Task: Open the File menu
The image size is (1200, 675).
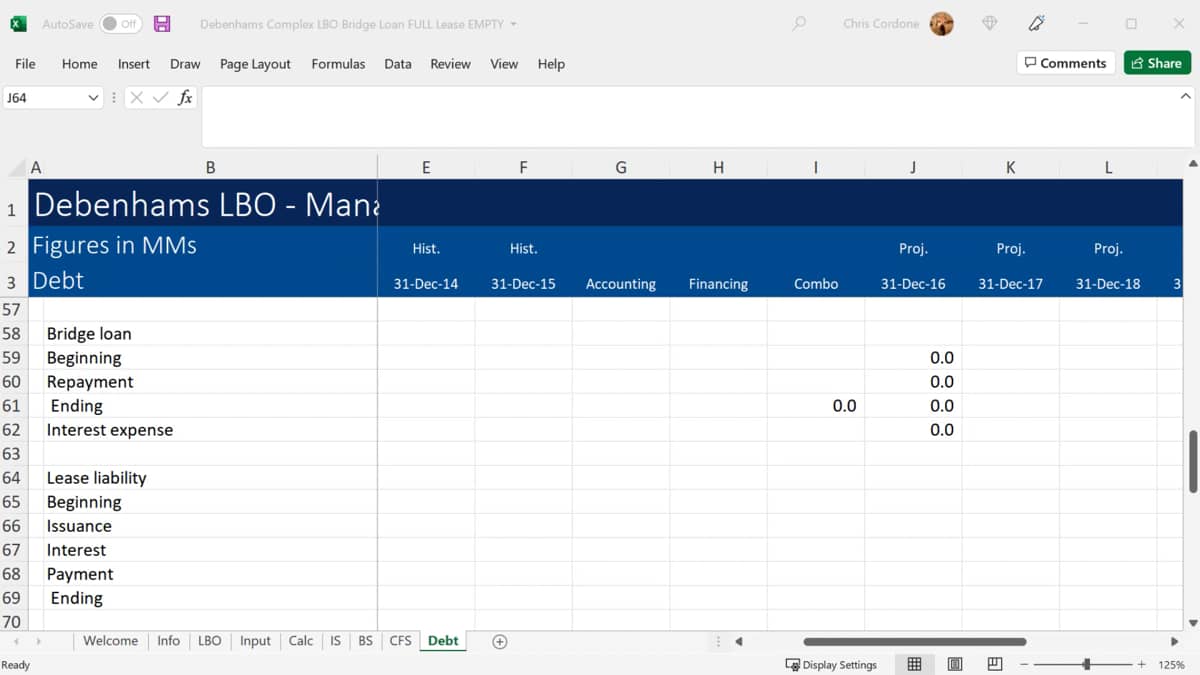Action: (25, 64)
